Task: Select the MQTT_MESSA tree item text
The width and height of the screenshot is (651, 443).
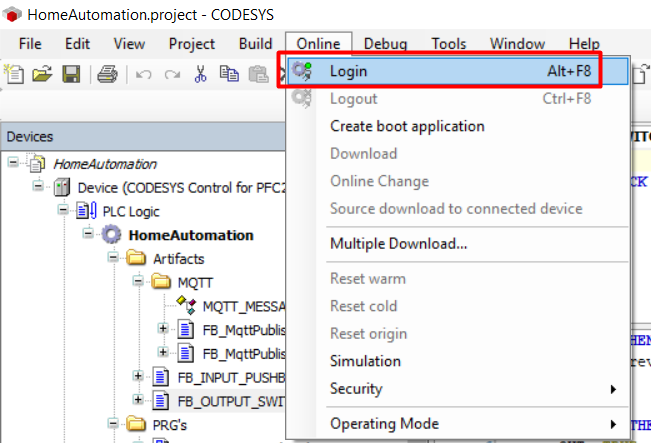Action: coord(244,306)
